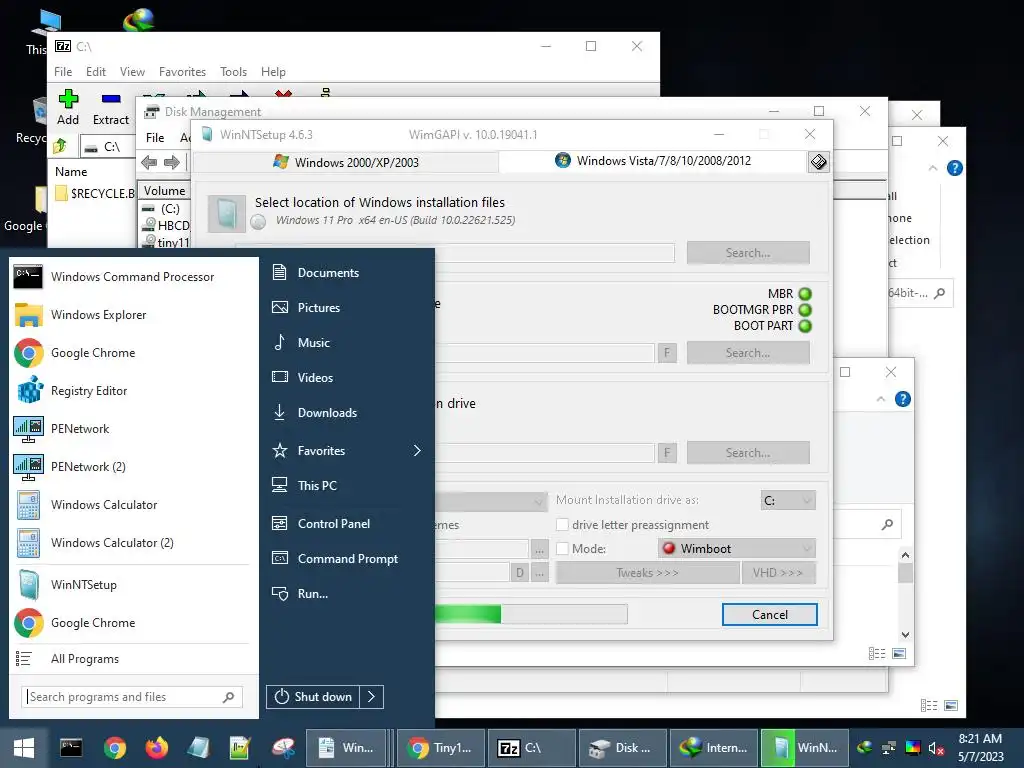Switch to Windows Vista/7/8/10/2008/2012 tab
Screen dimensions: 1024x768
pos(653,161)
